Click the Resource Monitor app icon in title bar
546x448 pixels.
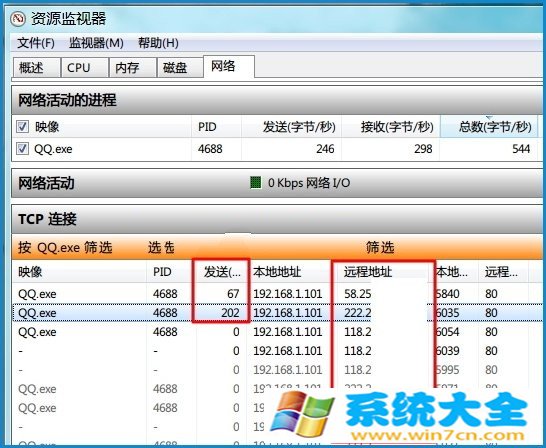click(17, 19)
